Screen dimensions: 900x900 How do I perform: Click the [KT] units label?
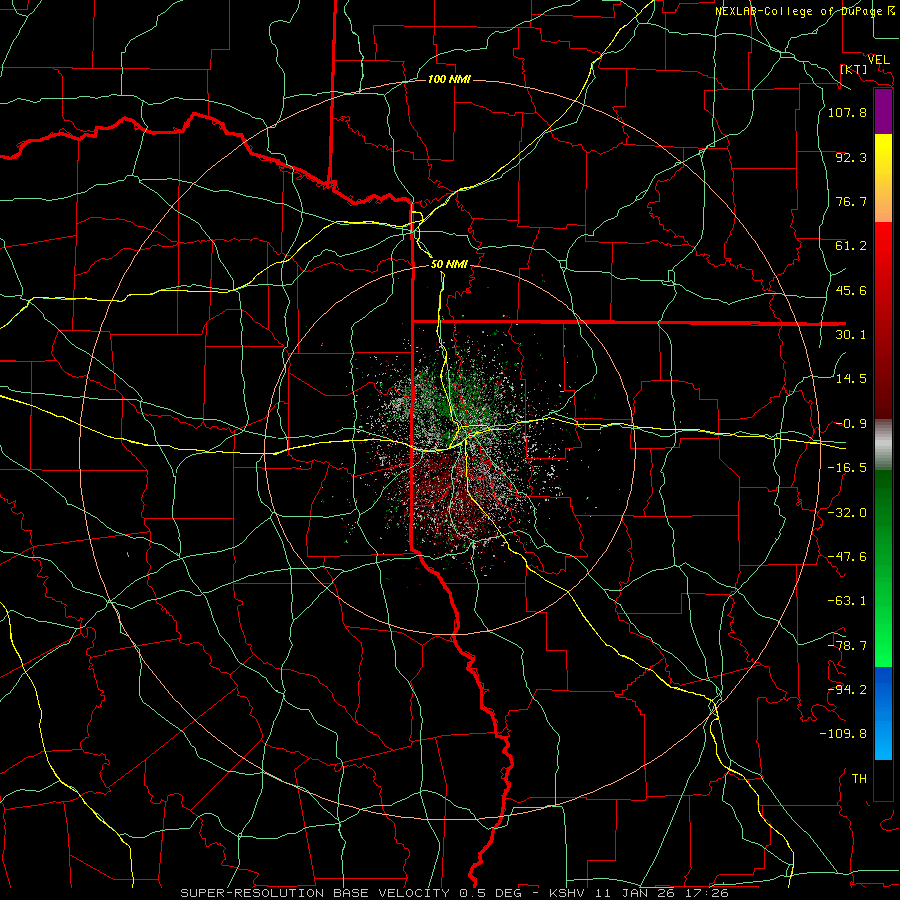point(853,69)
